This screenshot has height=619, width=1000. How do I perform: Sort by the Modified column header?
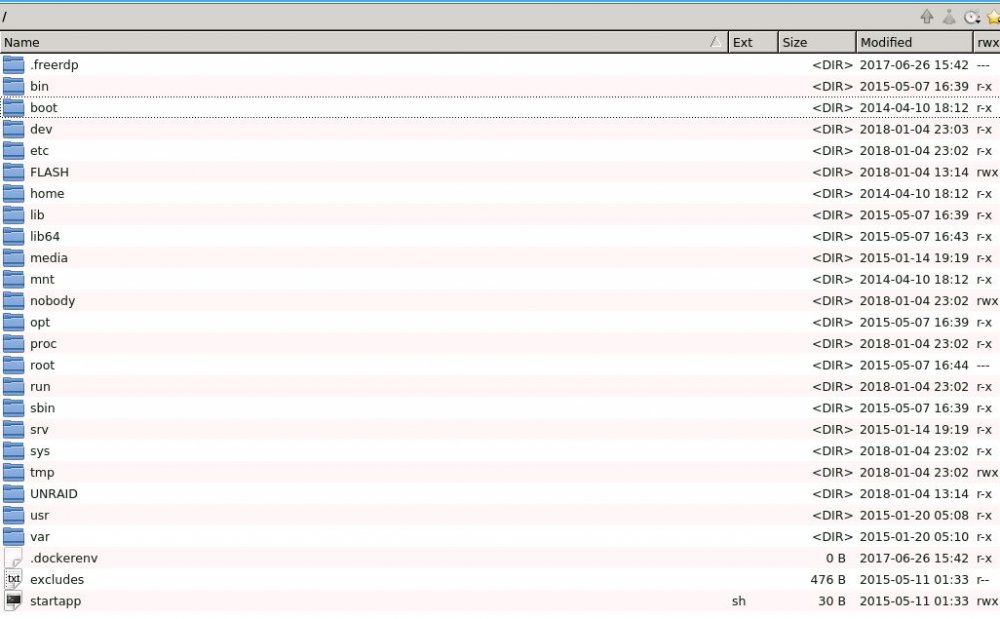click(x=915, y=42)
